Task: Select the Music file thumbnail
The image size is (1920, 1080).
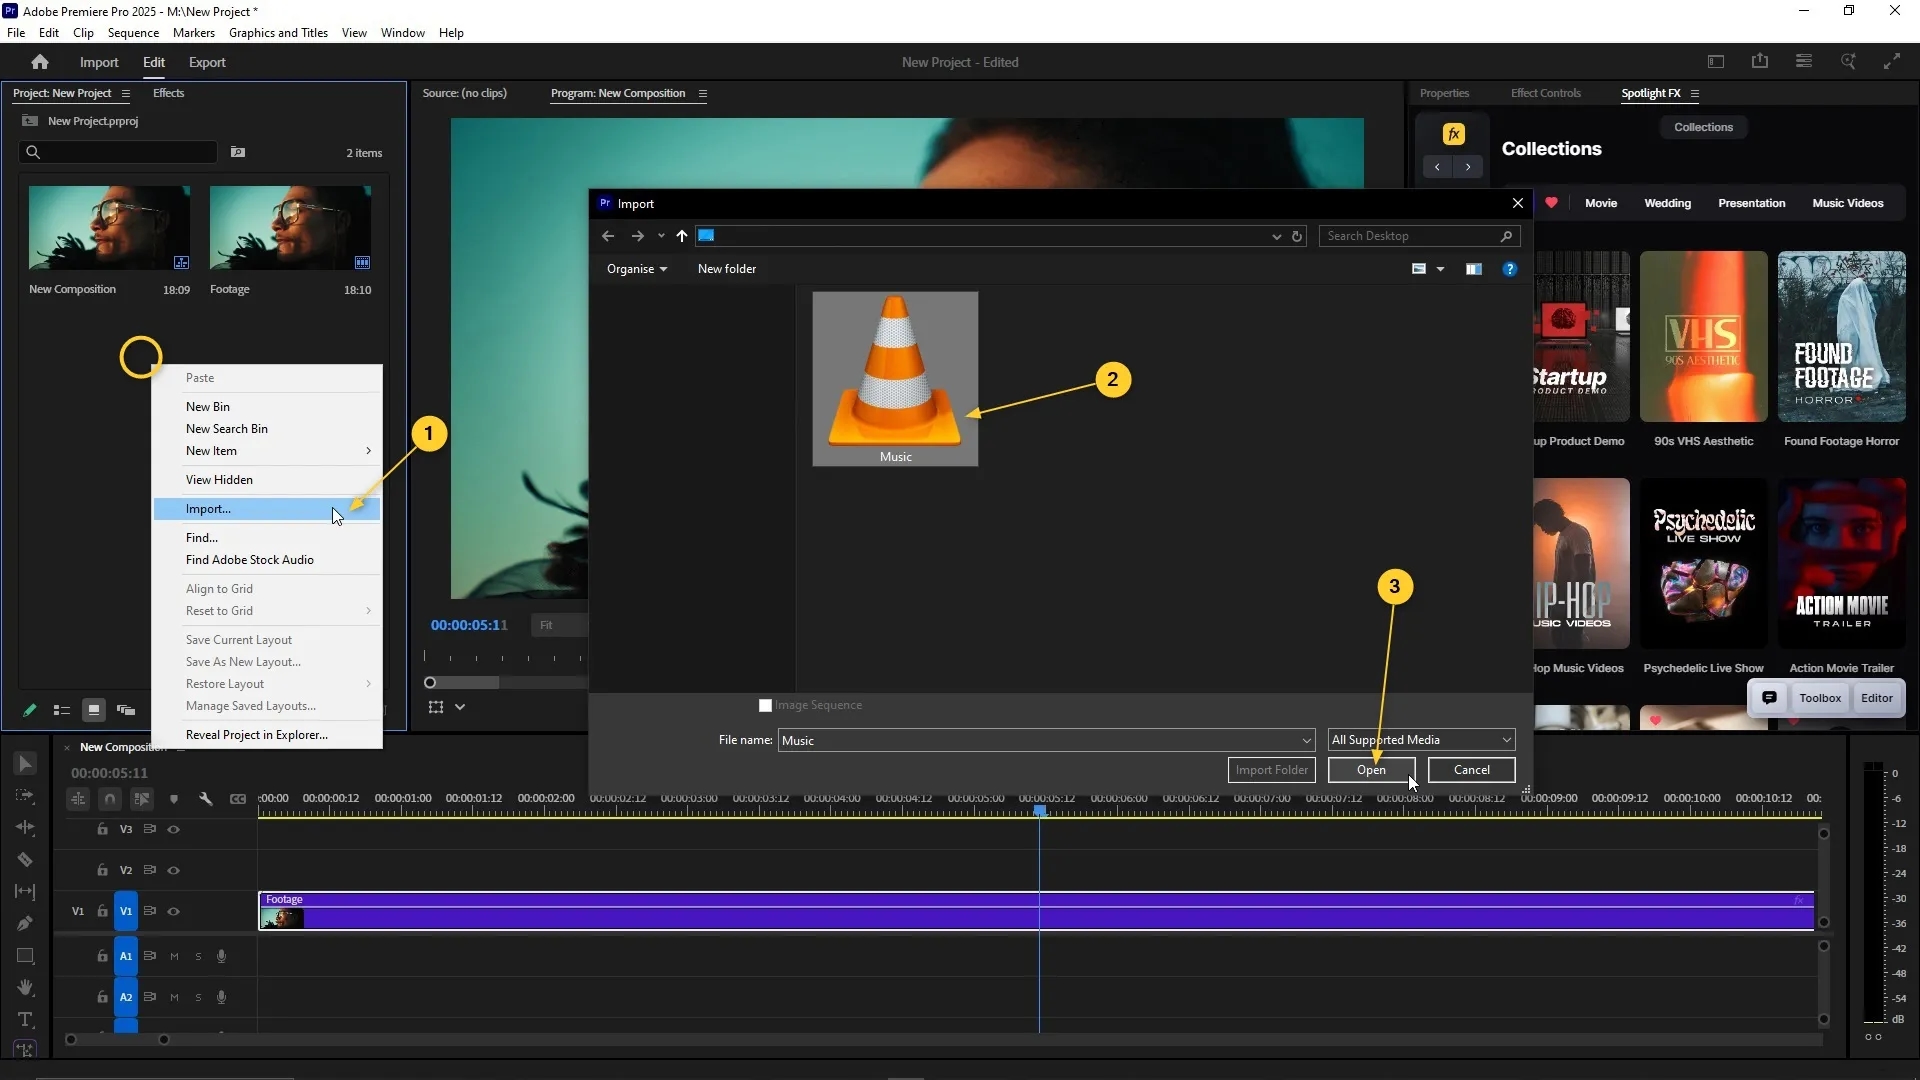Action: tap(895, 379)
